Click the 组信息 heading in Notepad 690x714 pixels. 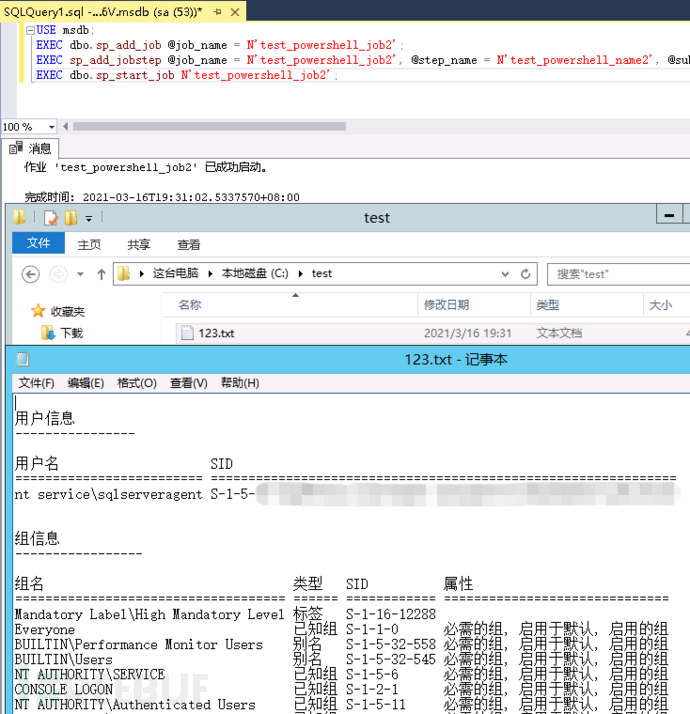tap(37, 538)
